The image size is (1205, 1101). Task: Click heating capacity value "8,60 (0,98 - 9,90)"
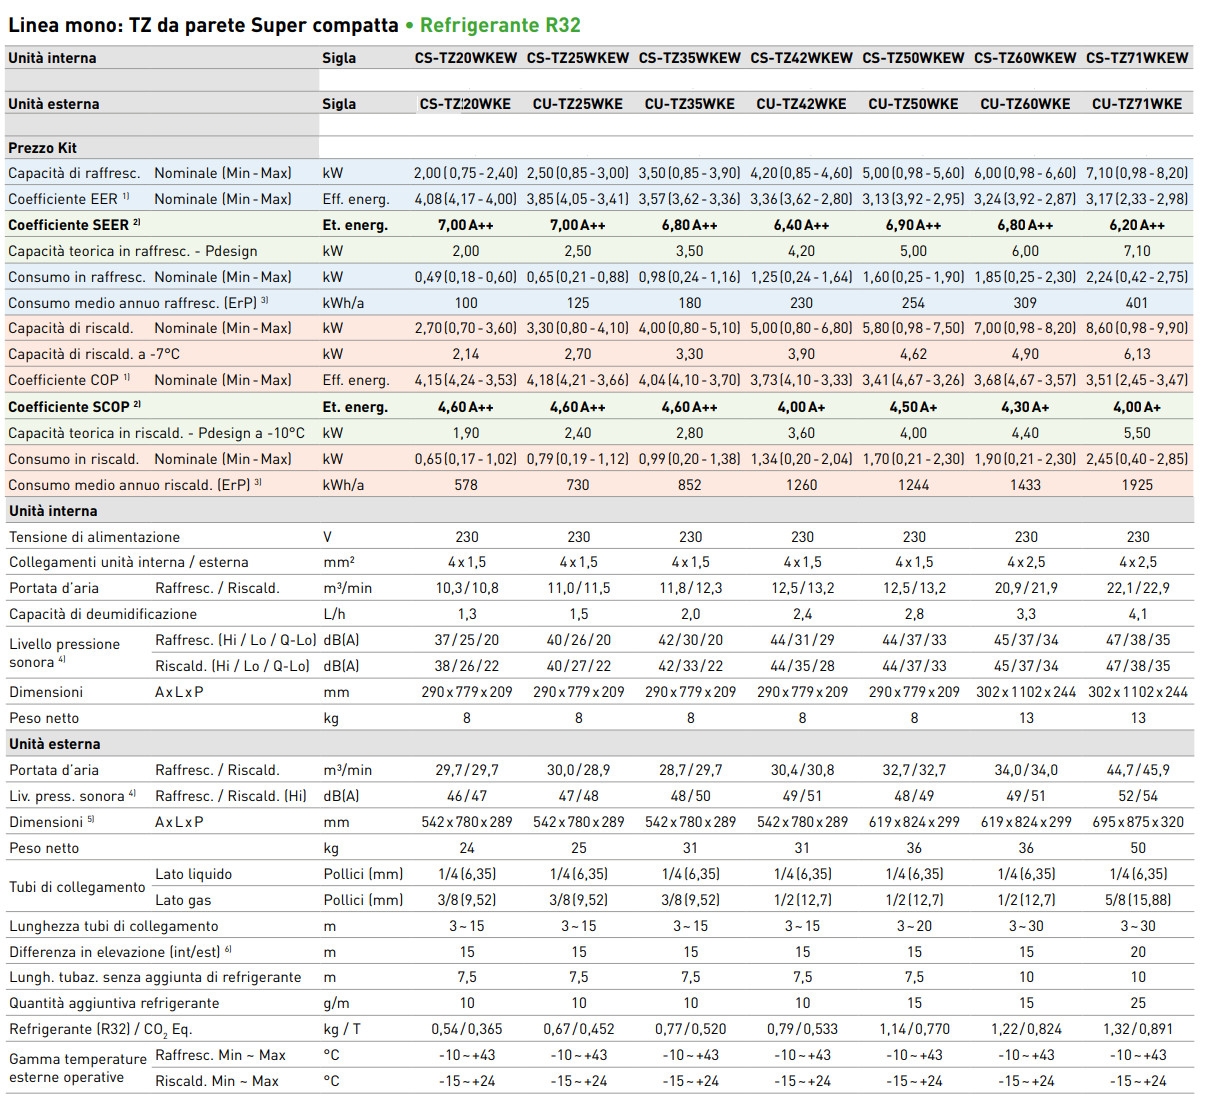(x=1138, y=328)
